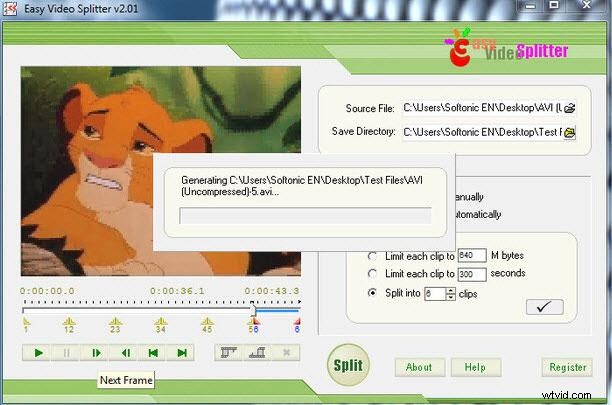Click split marker 34 on the timeline
Screen dimensions: 612x405
pyautogui.click(x=161, y=325)
